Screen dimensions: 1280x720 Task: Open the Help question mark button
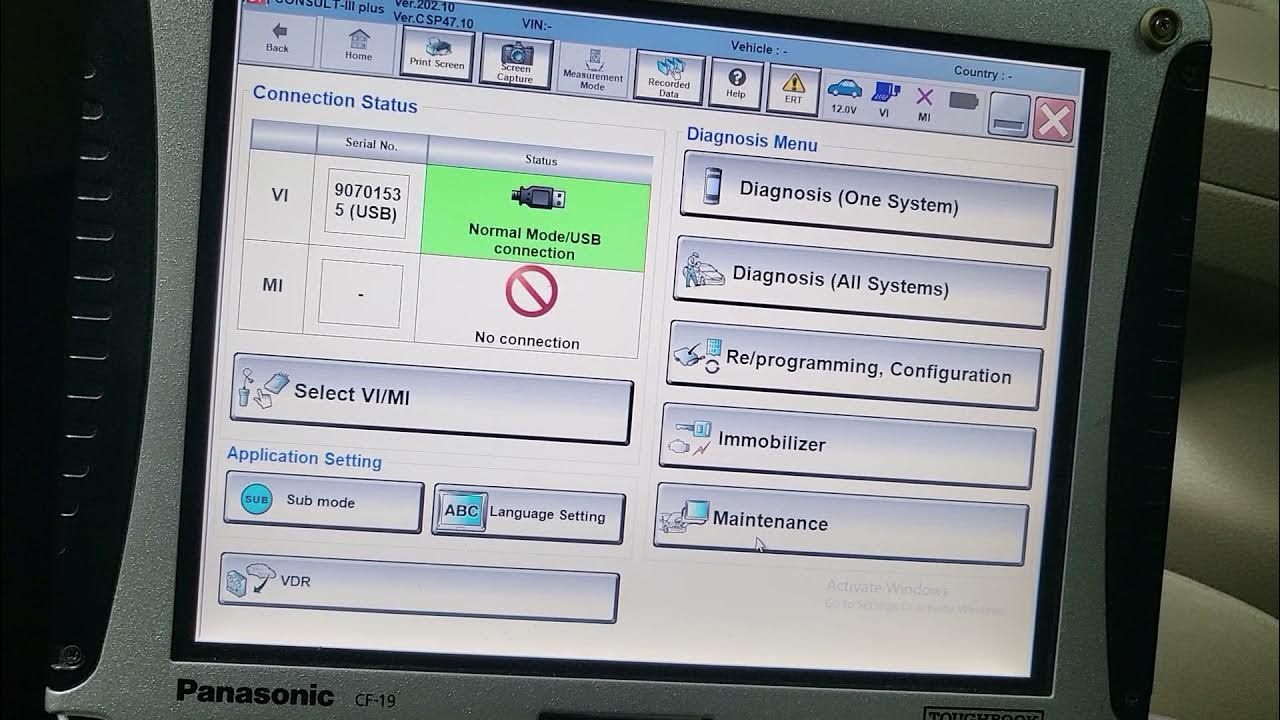(736, 84)
